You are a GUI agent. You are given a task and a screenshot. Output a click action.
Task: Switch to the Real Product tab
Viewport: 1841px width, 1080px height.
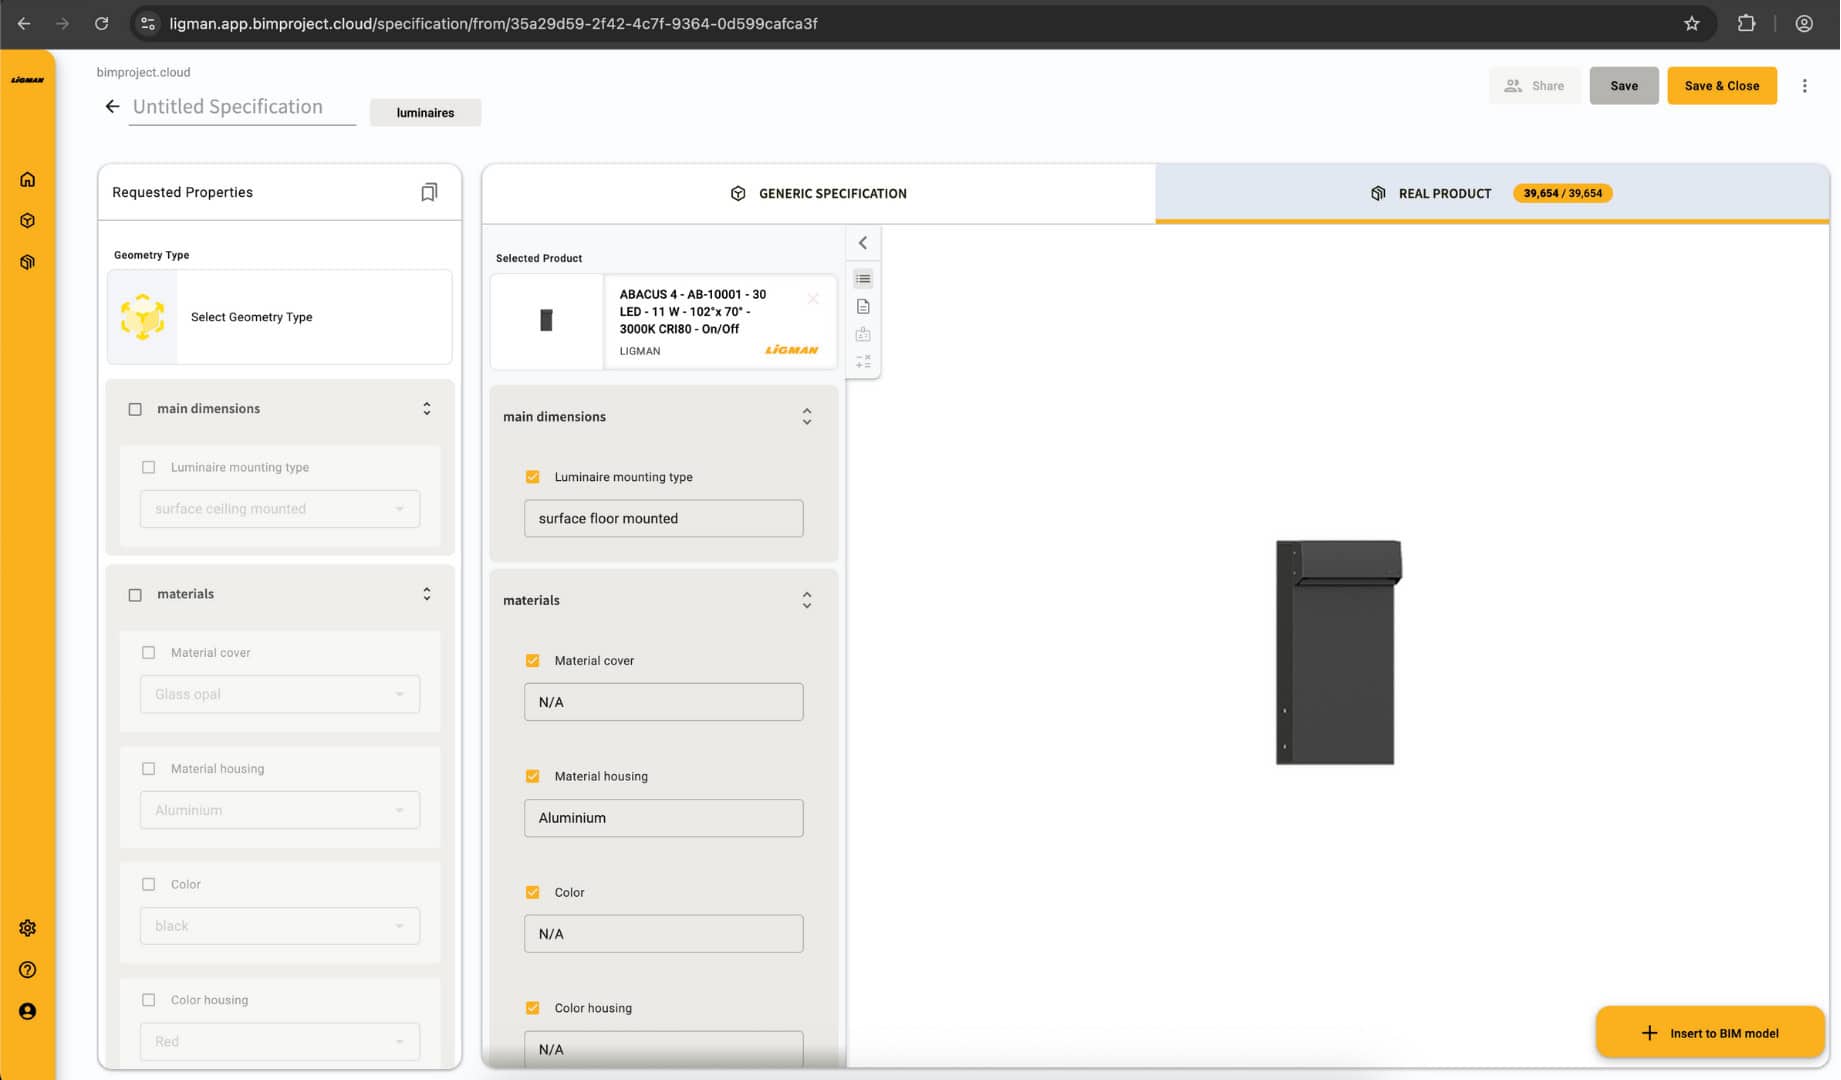(x=1444, y=194)
